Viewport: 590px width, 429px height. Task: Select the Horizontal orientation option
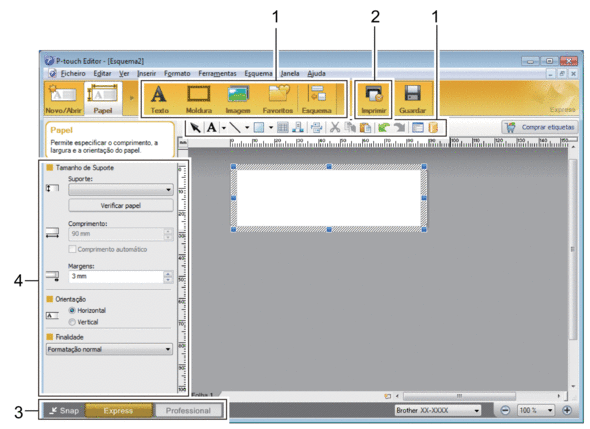pos(72,310)
